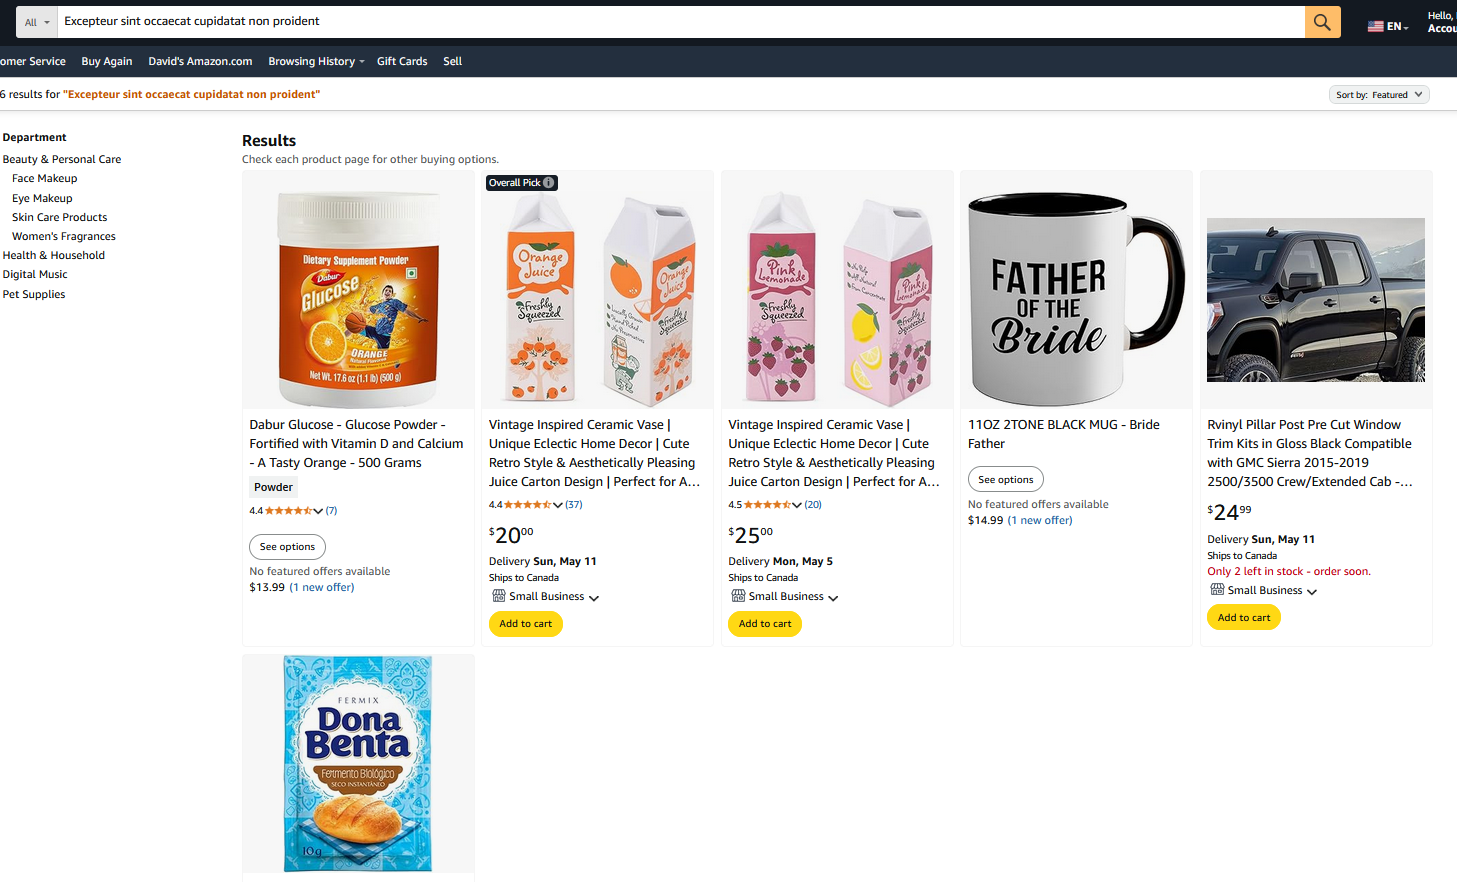Expand Small Business chevron on Rvinyl listing
Viewport: 1457px width, 882px height.
click(x=1312, y=592)
